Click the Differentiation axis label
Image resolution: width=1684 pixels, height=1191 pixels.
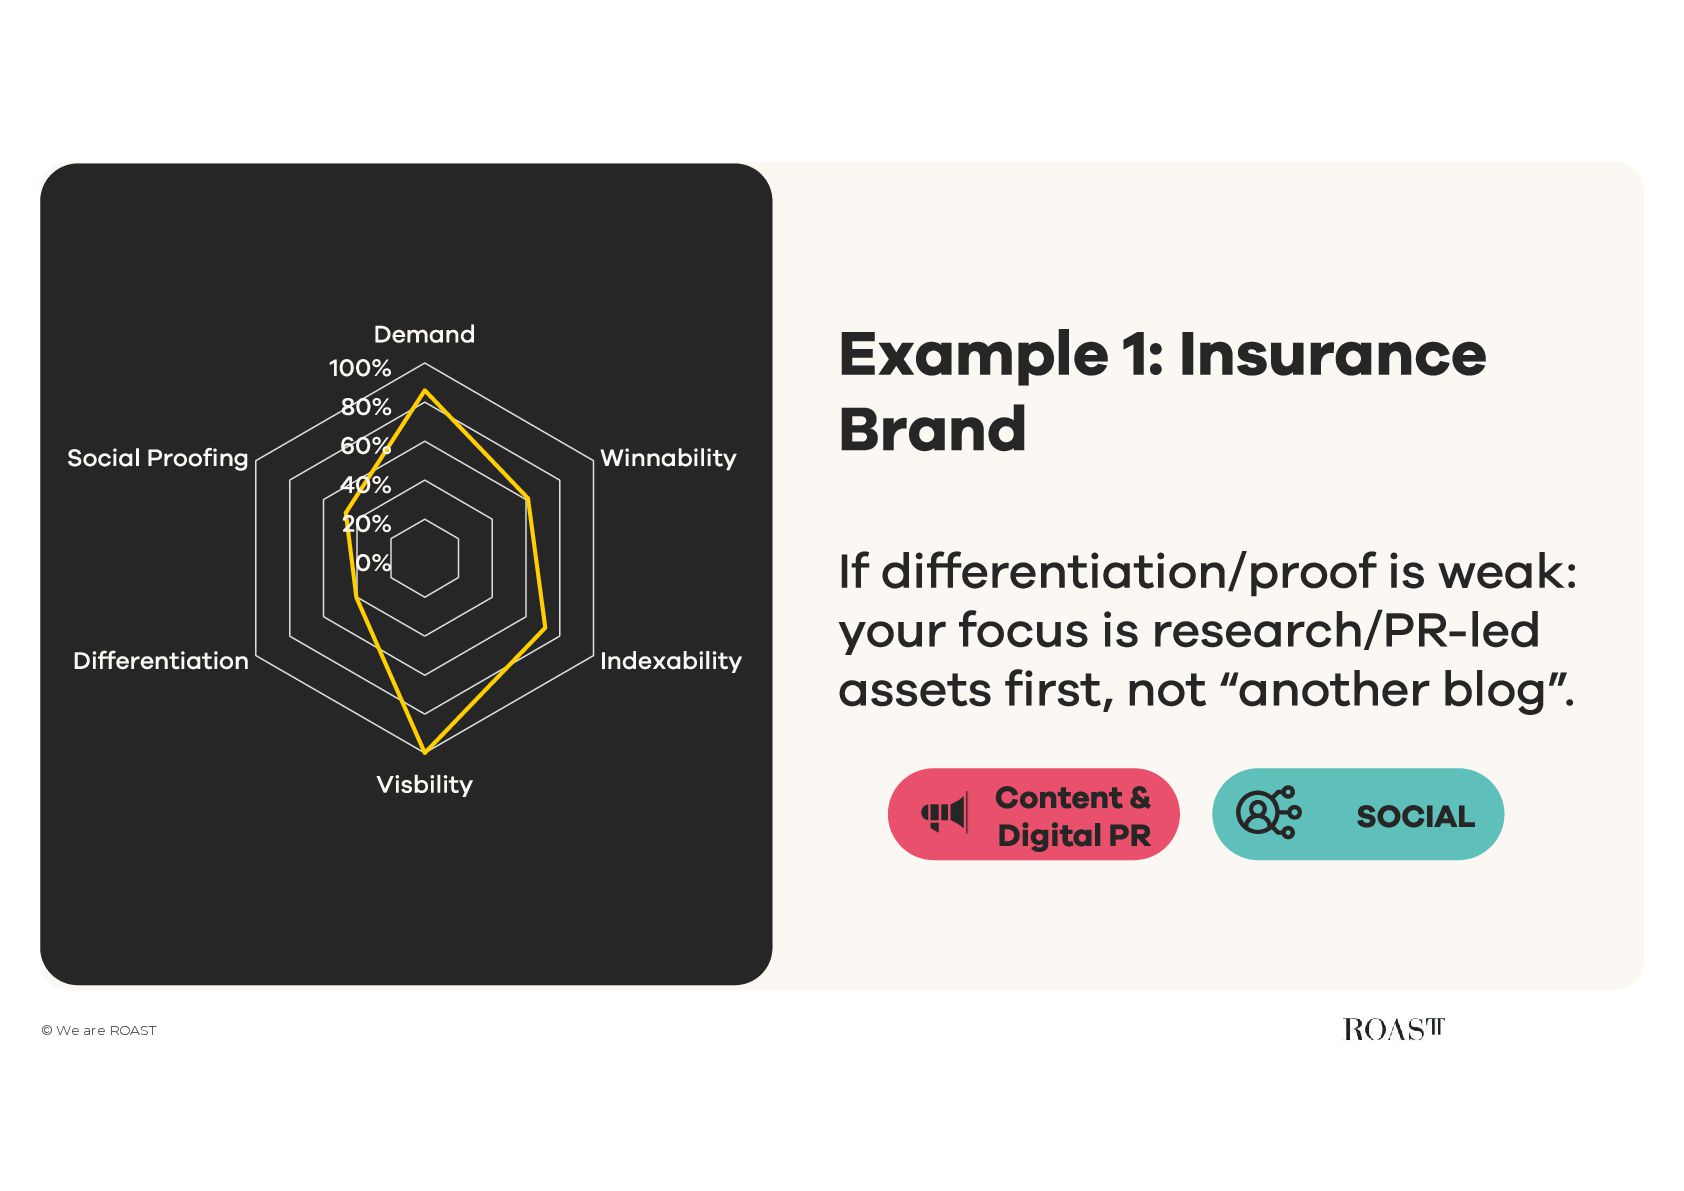pyautogui.click(x=161, y=661)
